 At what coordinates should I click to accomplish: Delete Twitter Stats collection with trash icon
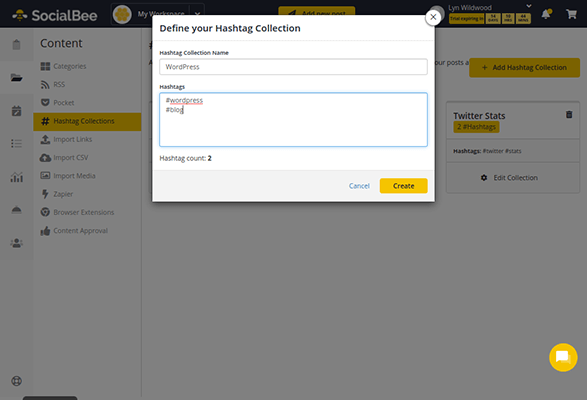569,115
